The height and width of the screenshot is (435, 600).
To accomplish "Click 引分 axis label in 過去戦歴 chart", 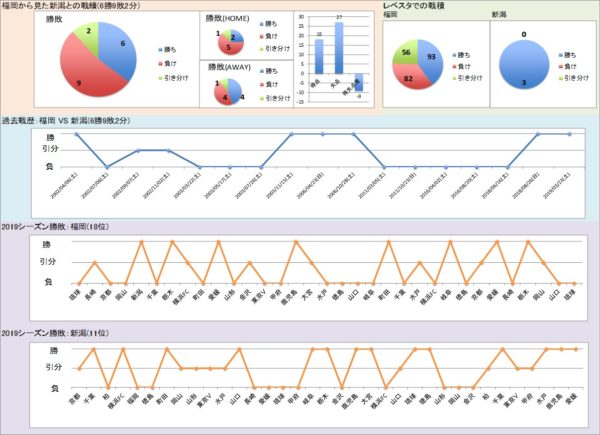I will tap(50, 148).
